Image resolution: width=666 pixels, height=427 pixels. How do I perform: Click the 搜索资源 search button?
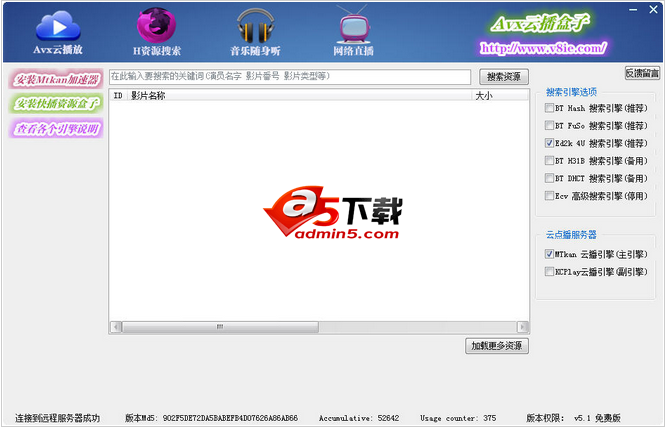[504, 77]
